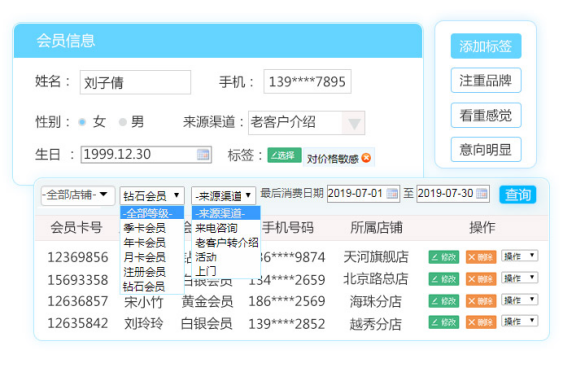563x372 pixels.
Task: Choose 来电咨询 from the source list
Action: (x=226, y=228)
